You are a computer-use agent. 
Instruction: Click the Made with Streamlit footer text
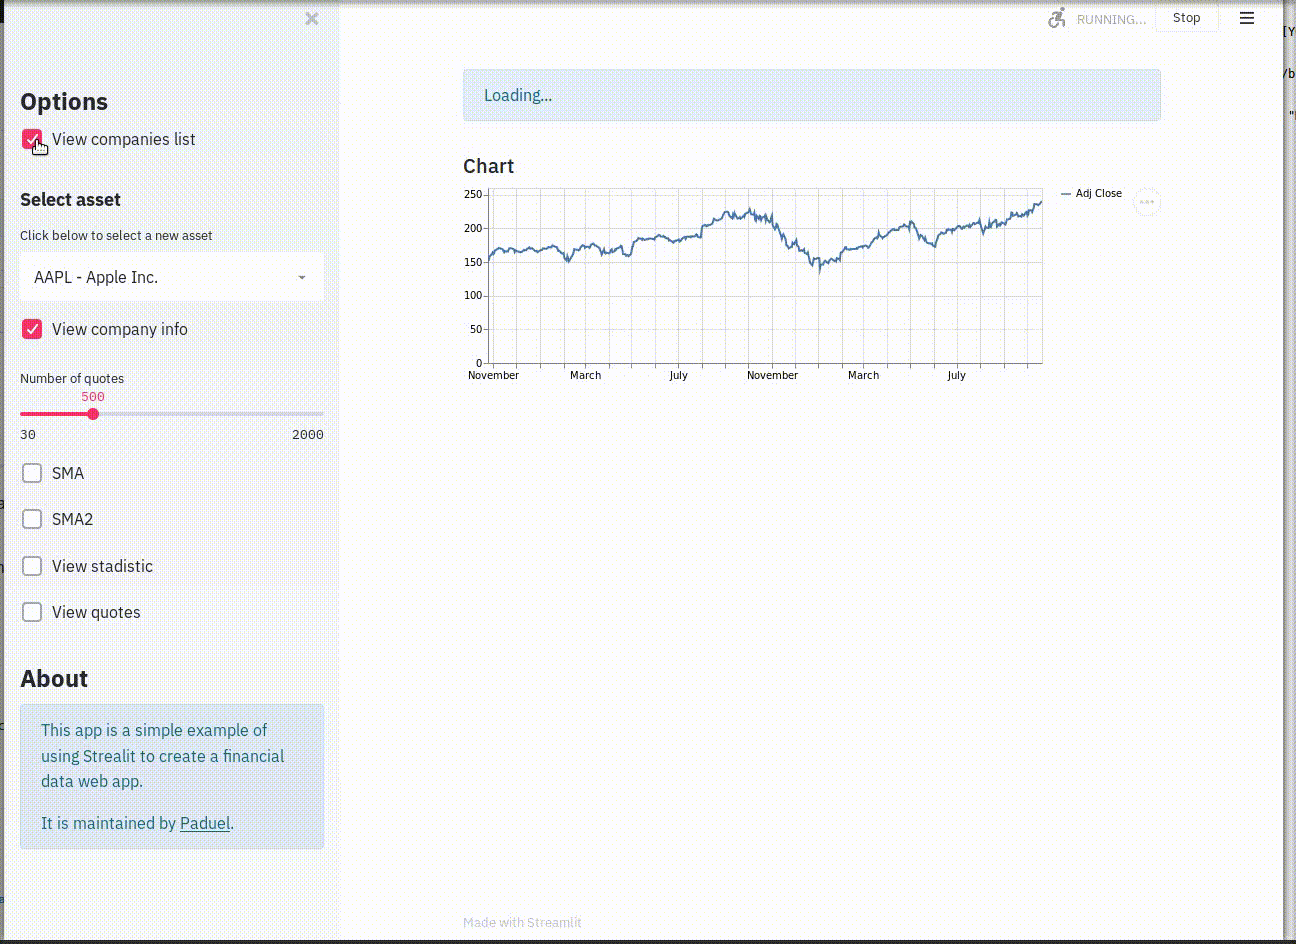pos(522,923)
